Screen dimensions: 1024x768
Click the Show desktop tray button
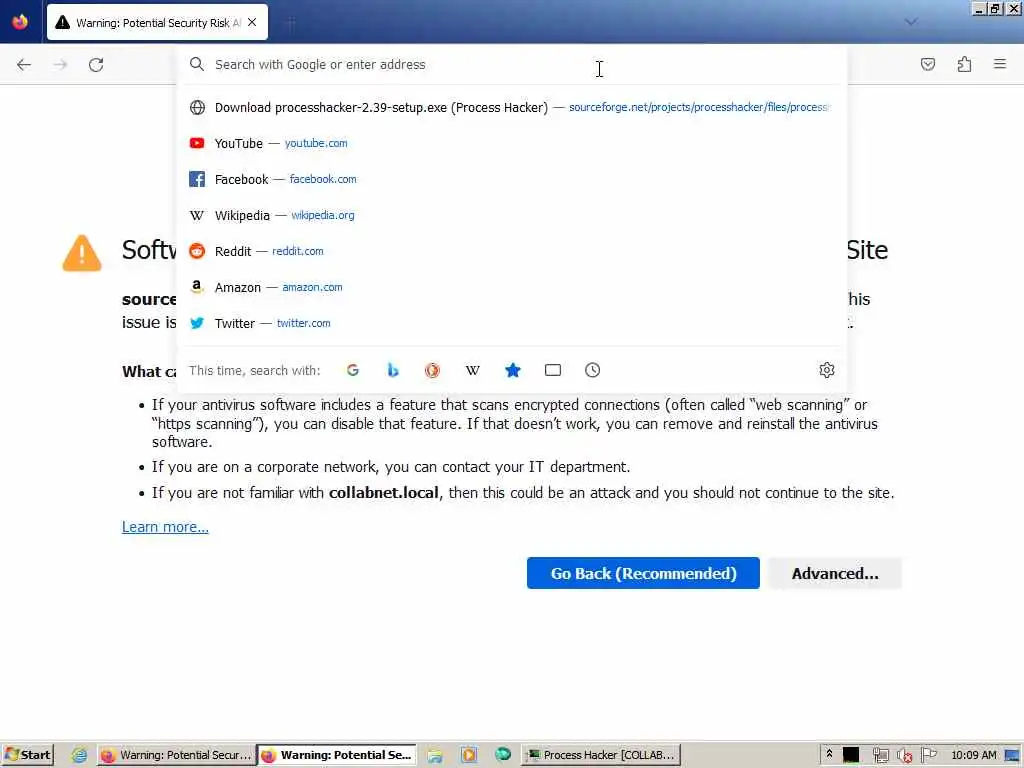(1014, 756)
